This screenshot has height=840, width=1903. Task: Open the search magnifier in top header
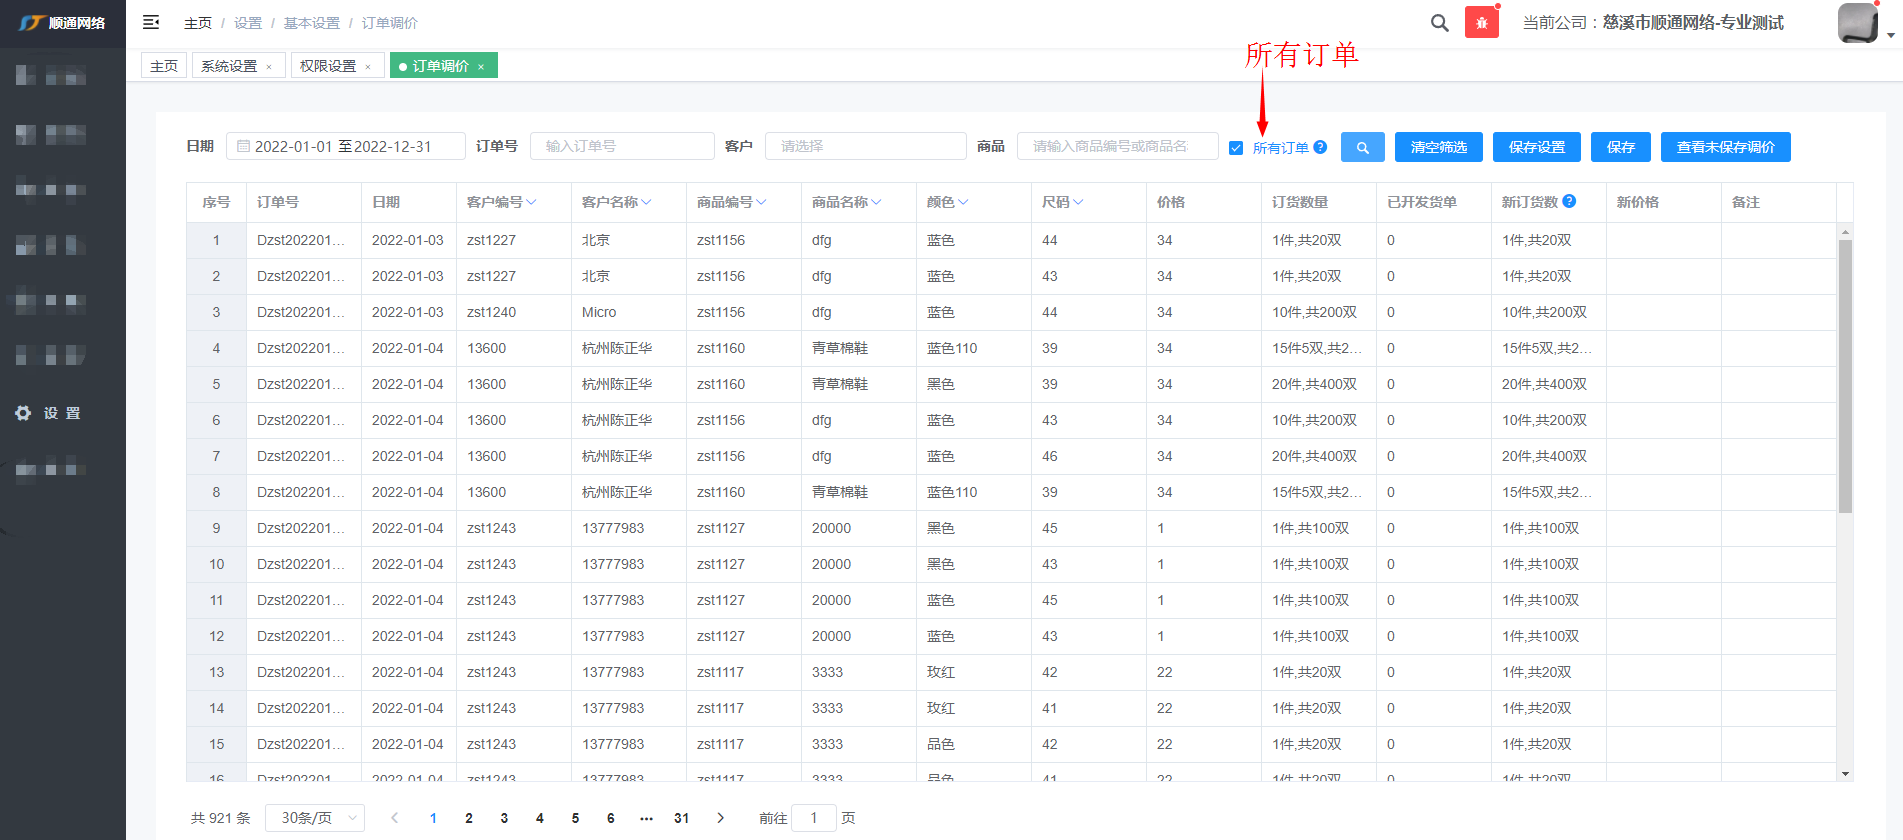coord(1439,22)
